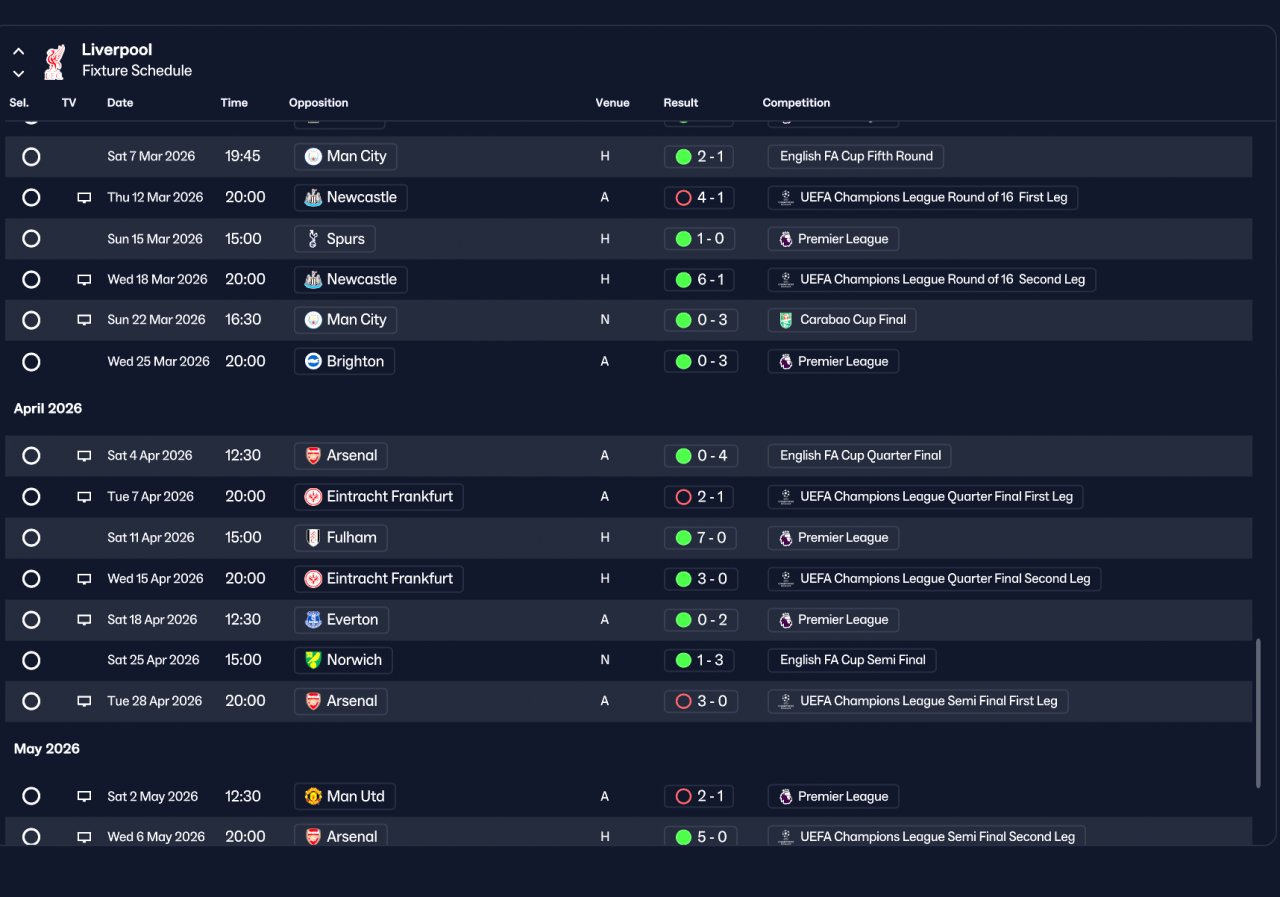This screenshot has height=897, width=1280.
Task: Click the Carabao Cup Final competition icon
Action: [786, 320]
